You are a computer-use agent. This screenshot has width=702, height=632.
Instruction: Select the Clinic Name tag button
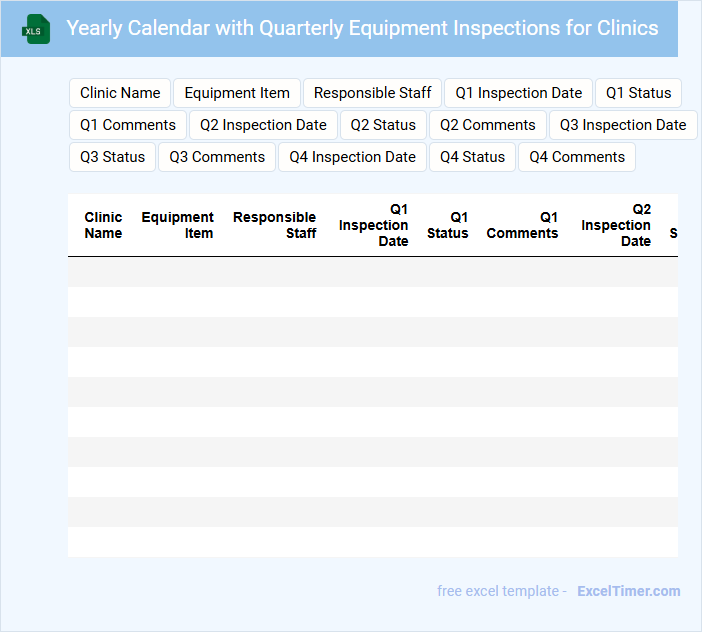coord(120,93)
